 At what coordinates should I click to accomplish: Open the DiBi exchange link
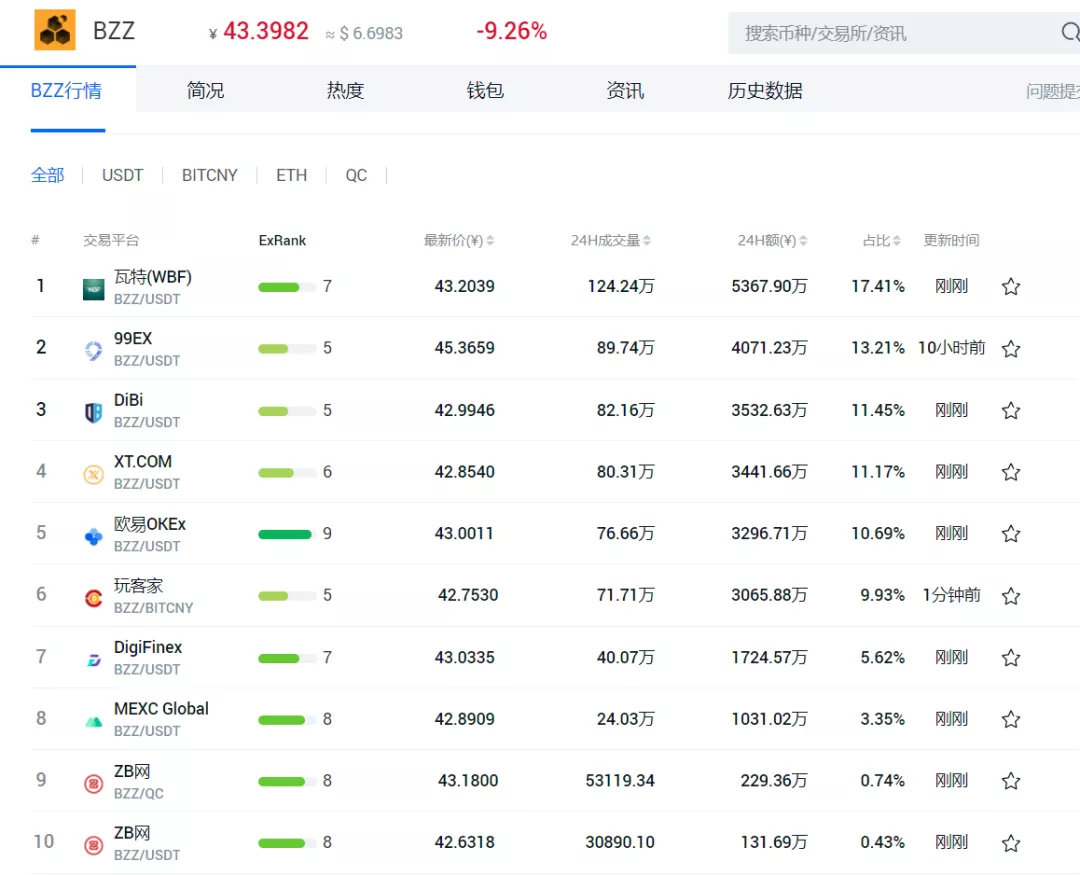128,400
